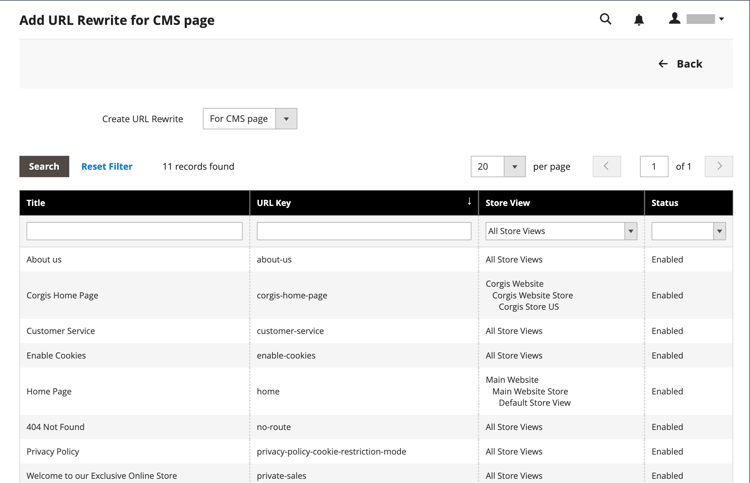
Task: Go to the previous page arrow
Action: click(x=607, y=166)
